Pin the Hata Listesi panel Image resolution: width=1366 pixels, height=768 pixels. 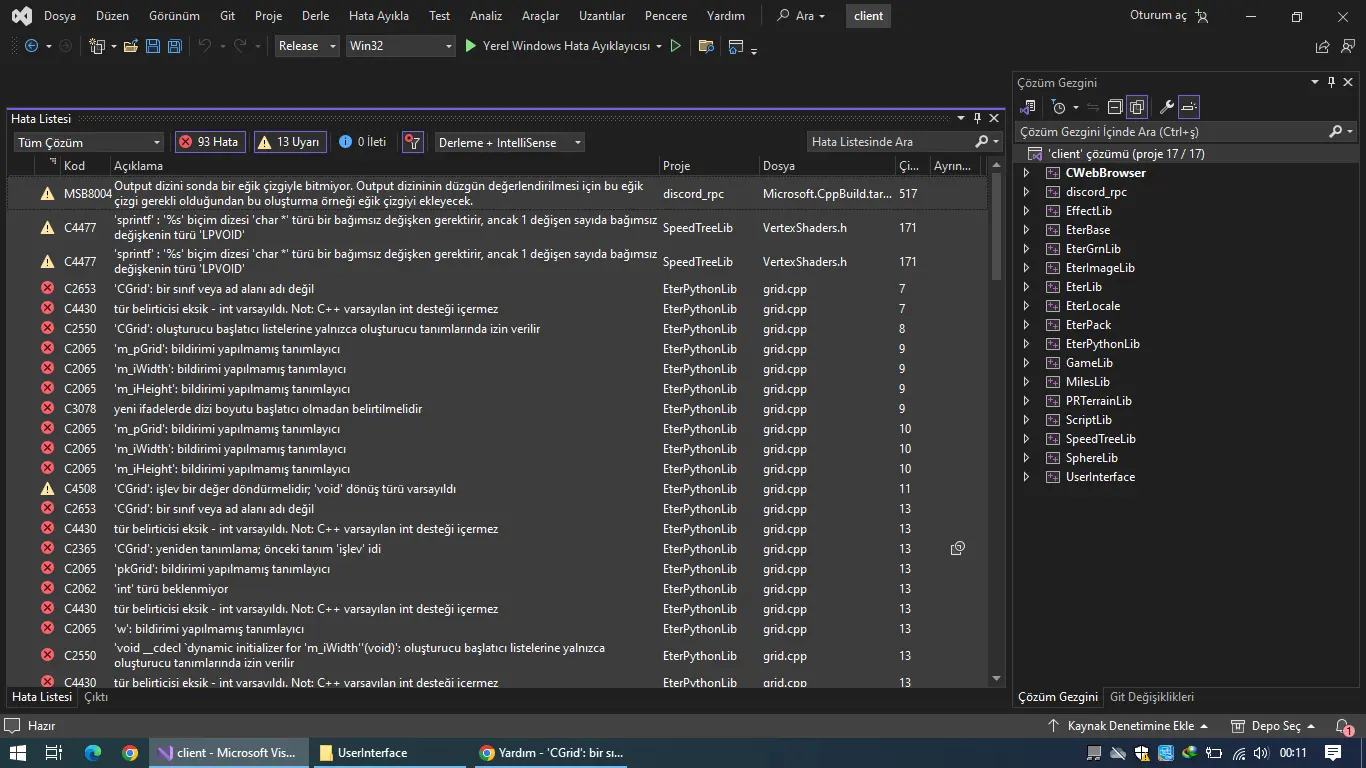pyautogui.click(x=977, y=118)
